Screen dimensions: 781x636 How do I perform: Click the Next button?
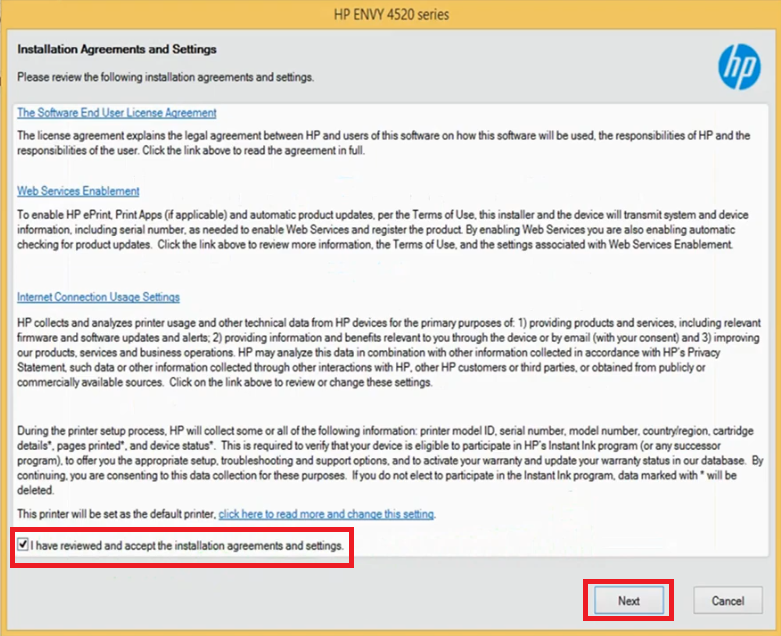pyautogui.click(x=629, y=600)
